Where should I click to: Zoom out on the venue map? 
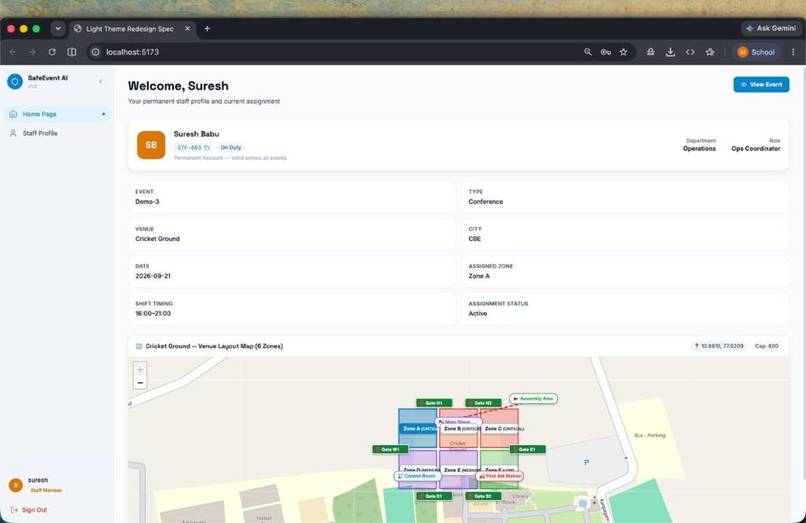pos(140,383)
